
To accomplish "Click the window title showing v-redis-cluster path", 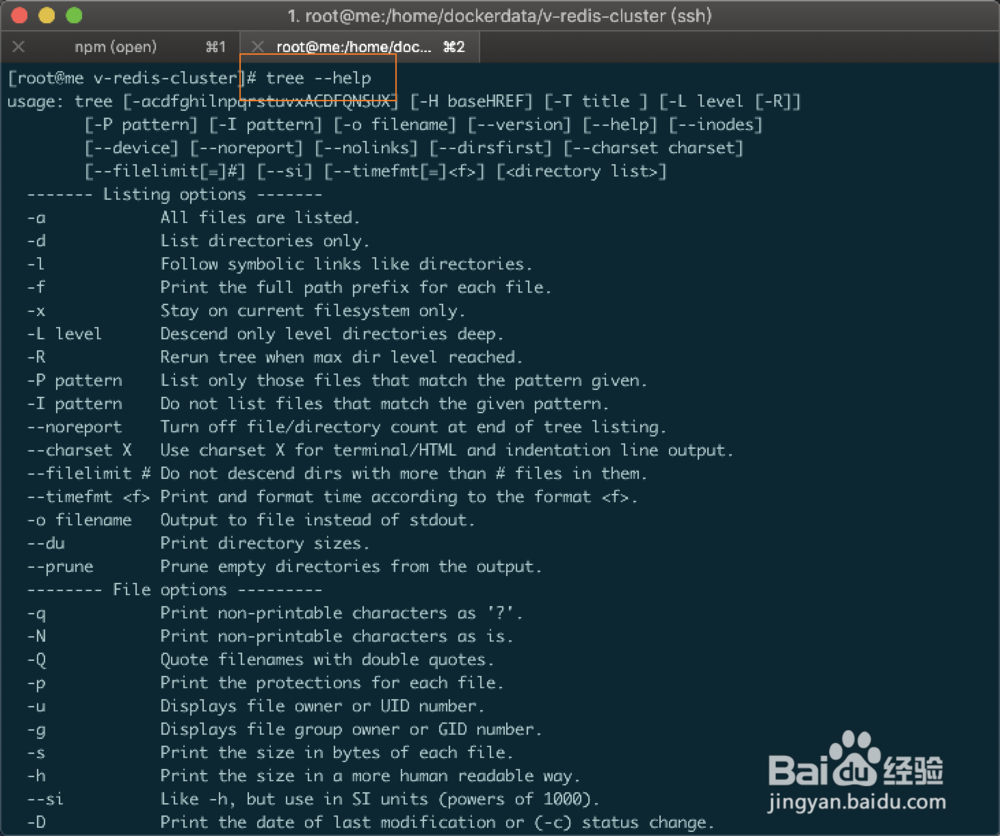I will [500, 15].
